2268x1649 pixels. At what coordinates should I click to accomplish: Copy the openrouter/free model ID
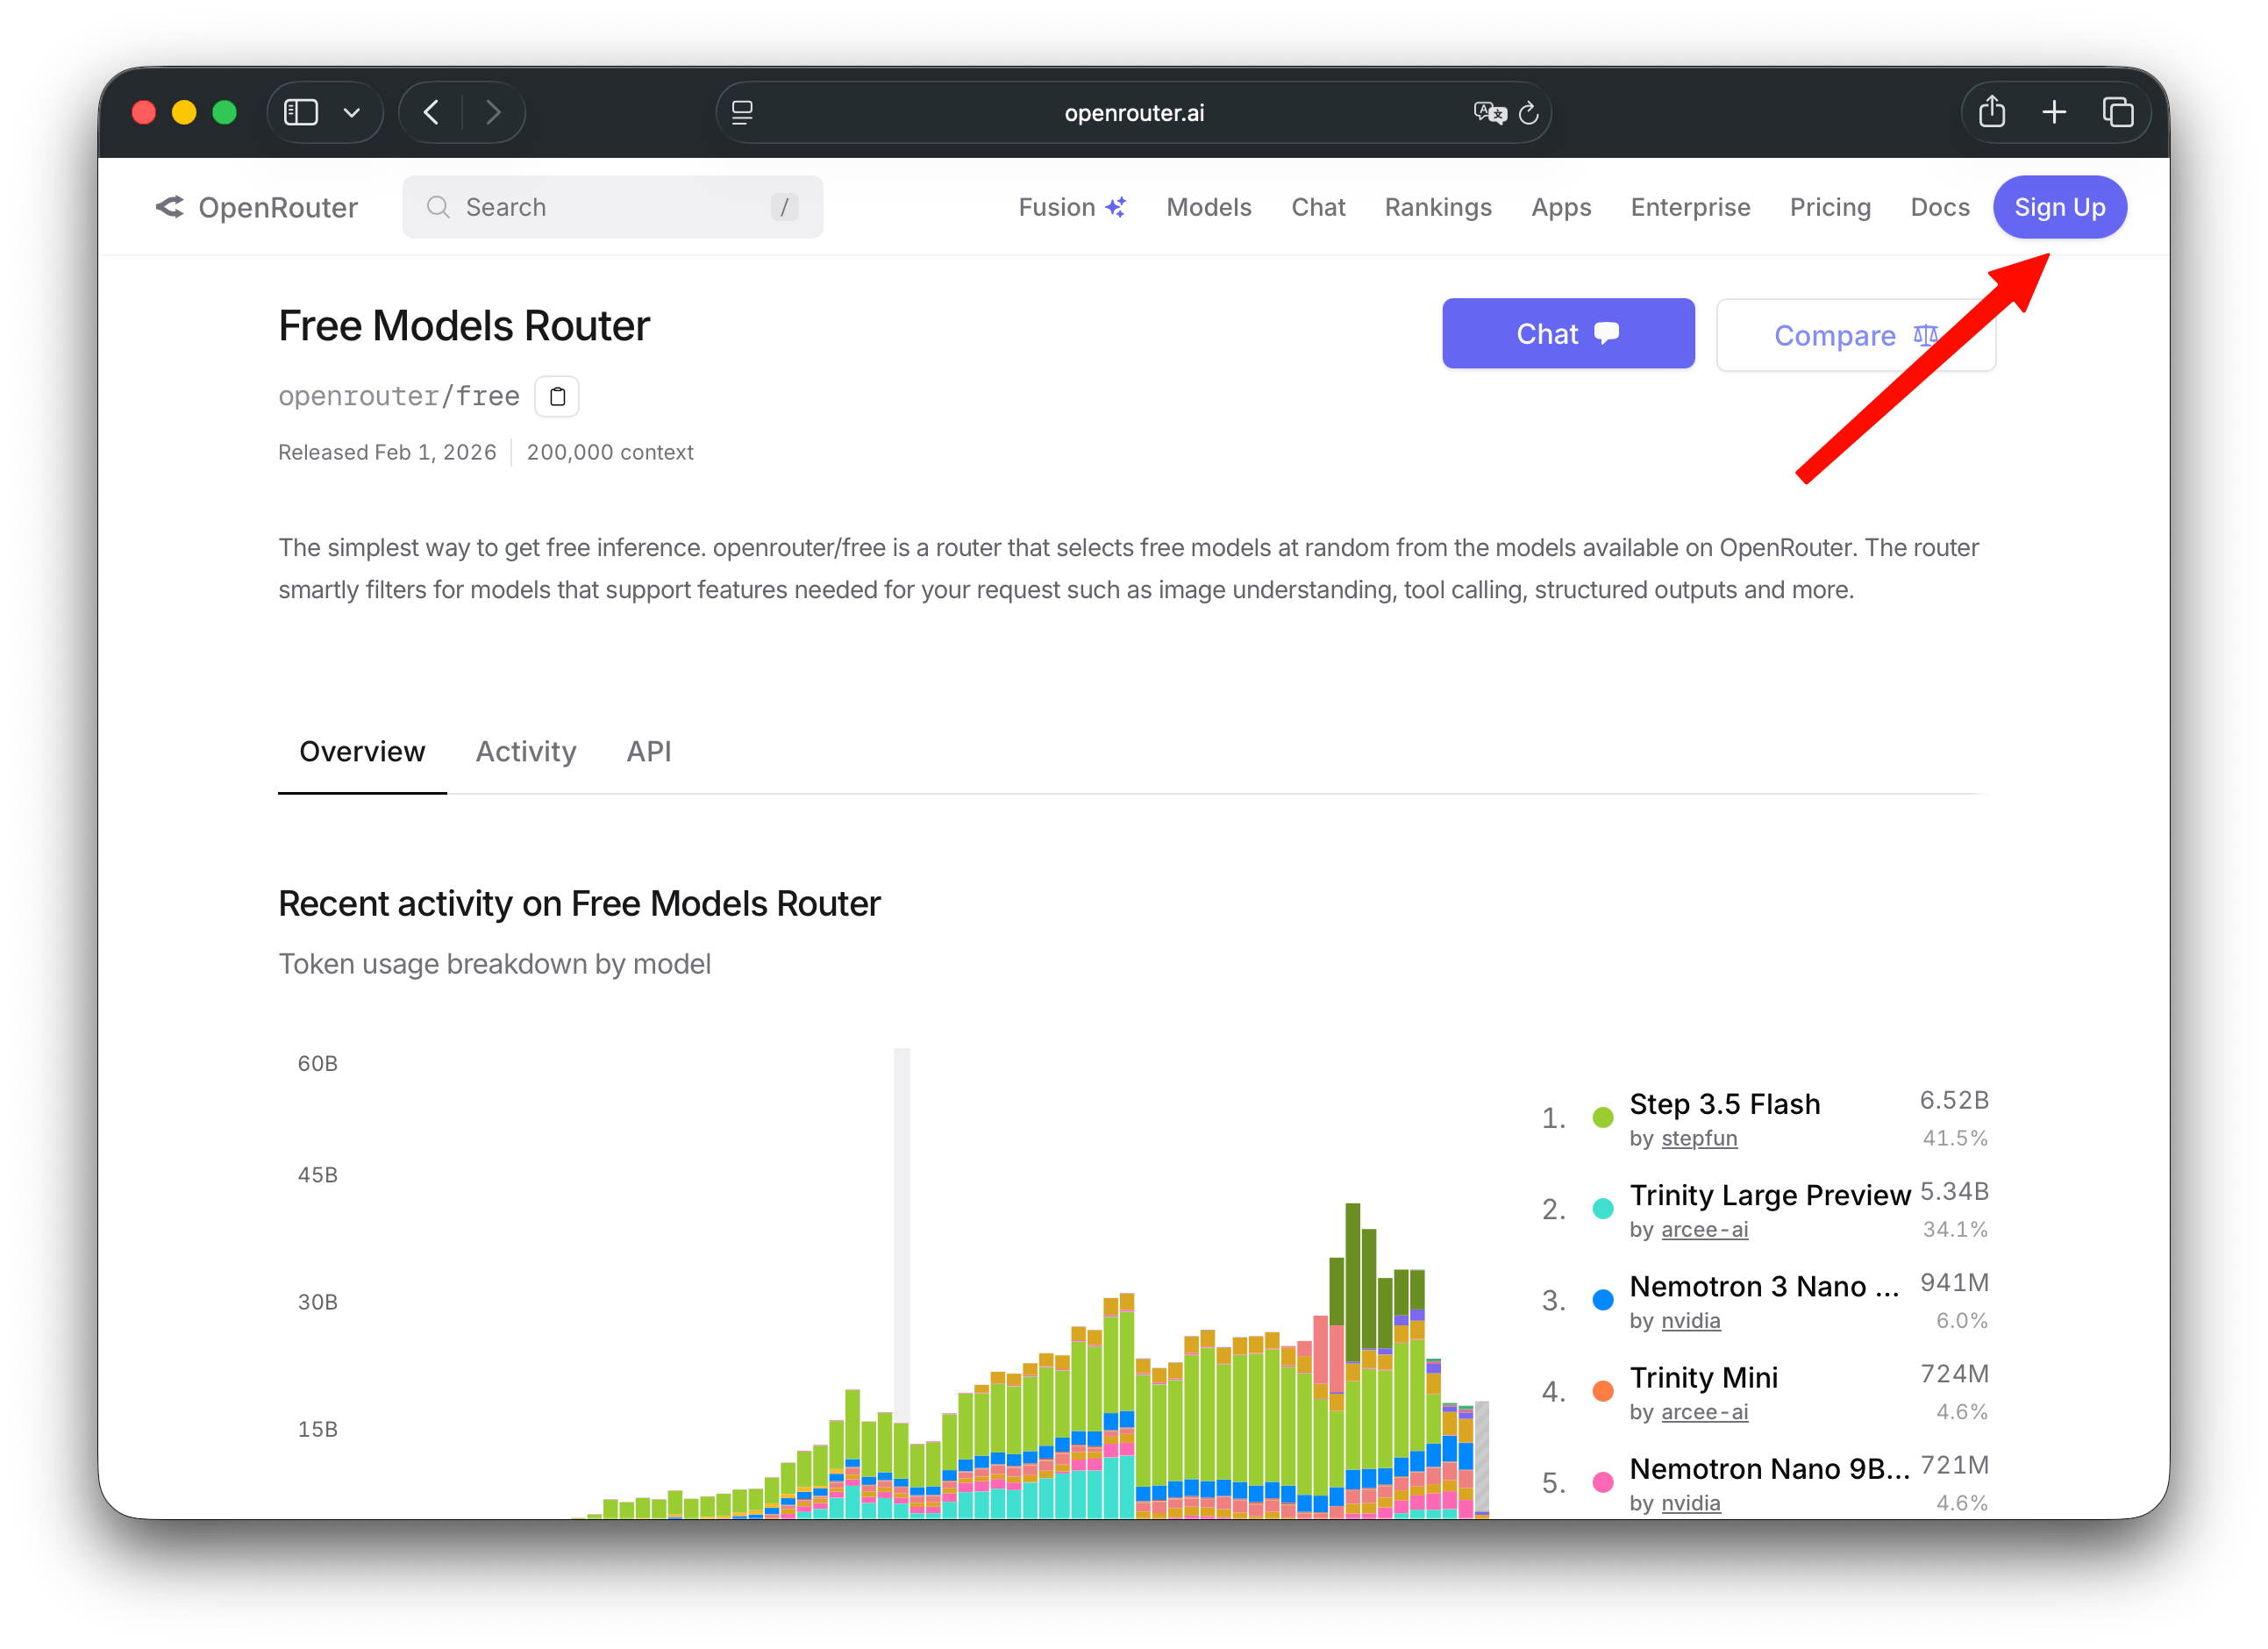557,396
